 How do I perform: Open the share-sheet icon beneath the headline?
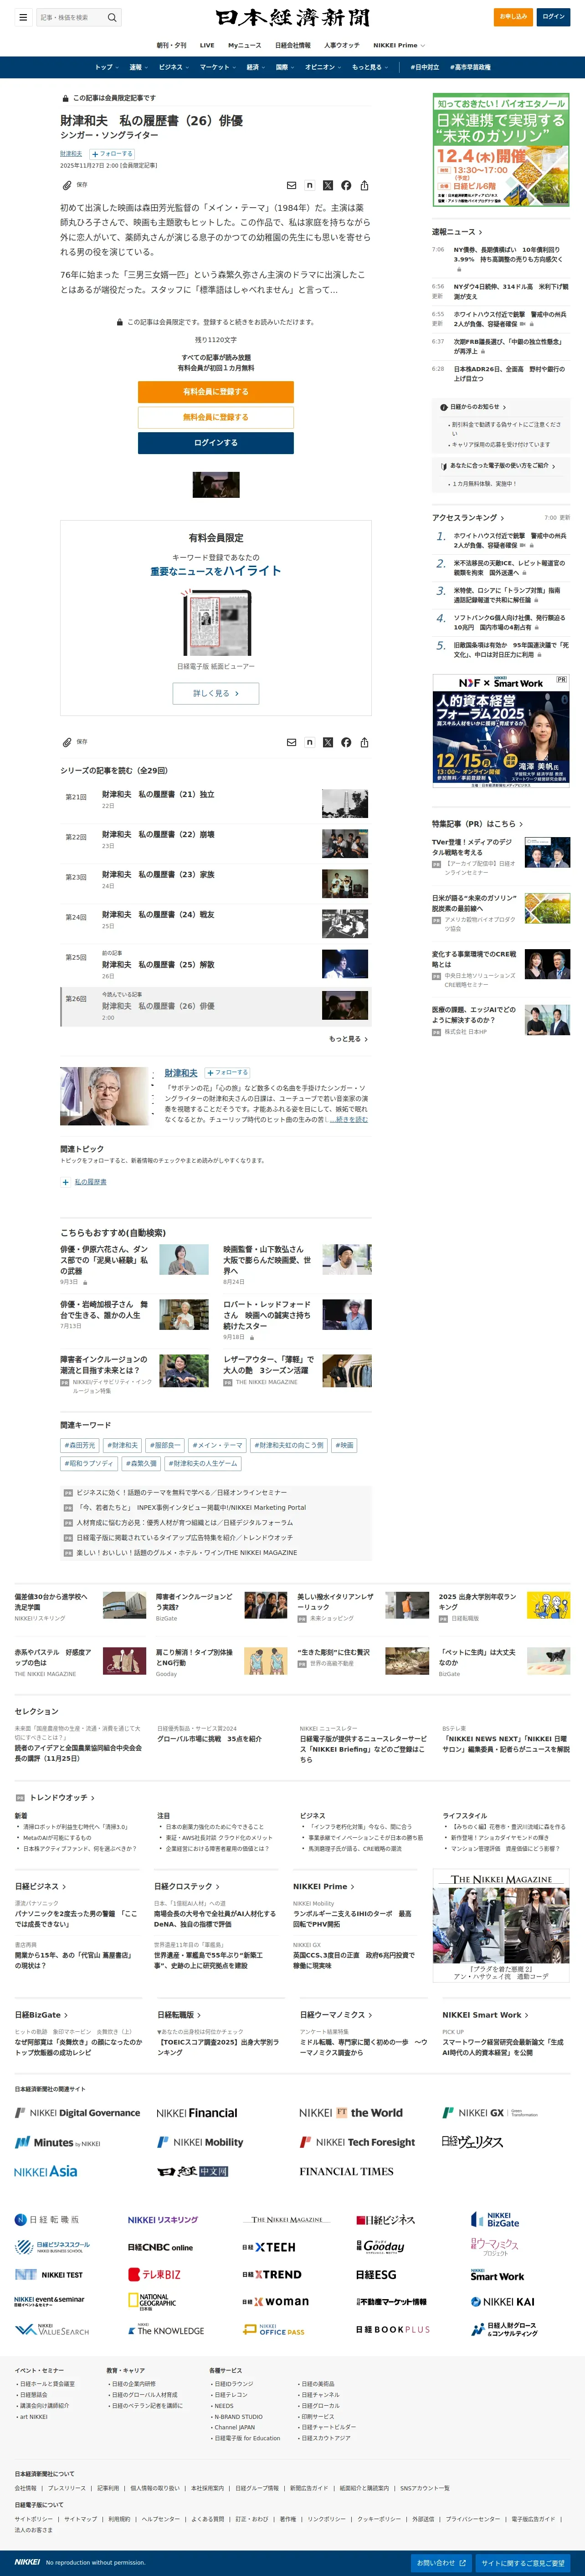pos(364,185)
